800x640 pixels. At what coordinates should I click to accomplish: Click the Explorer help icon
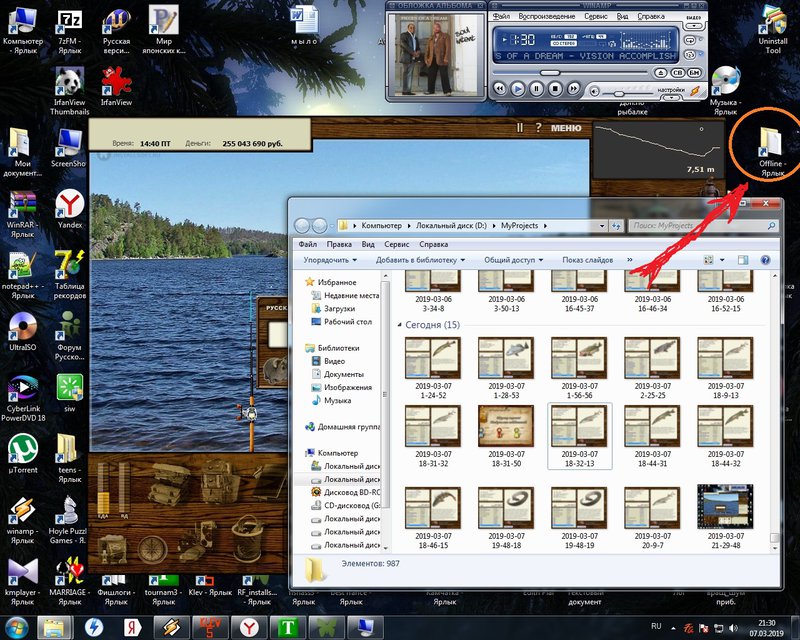[765, 260]
